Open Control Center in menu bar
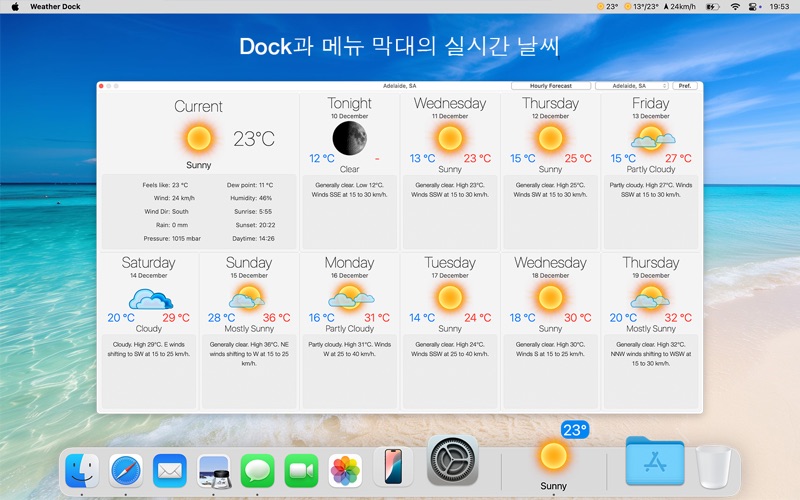Viewport: 800px width, 500px height. coord(754,7)
